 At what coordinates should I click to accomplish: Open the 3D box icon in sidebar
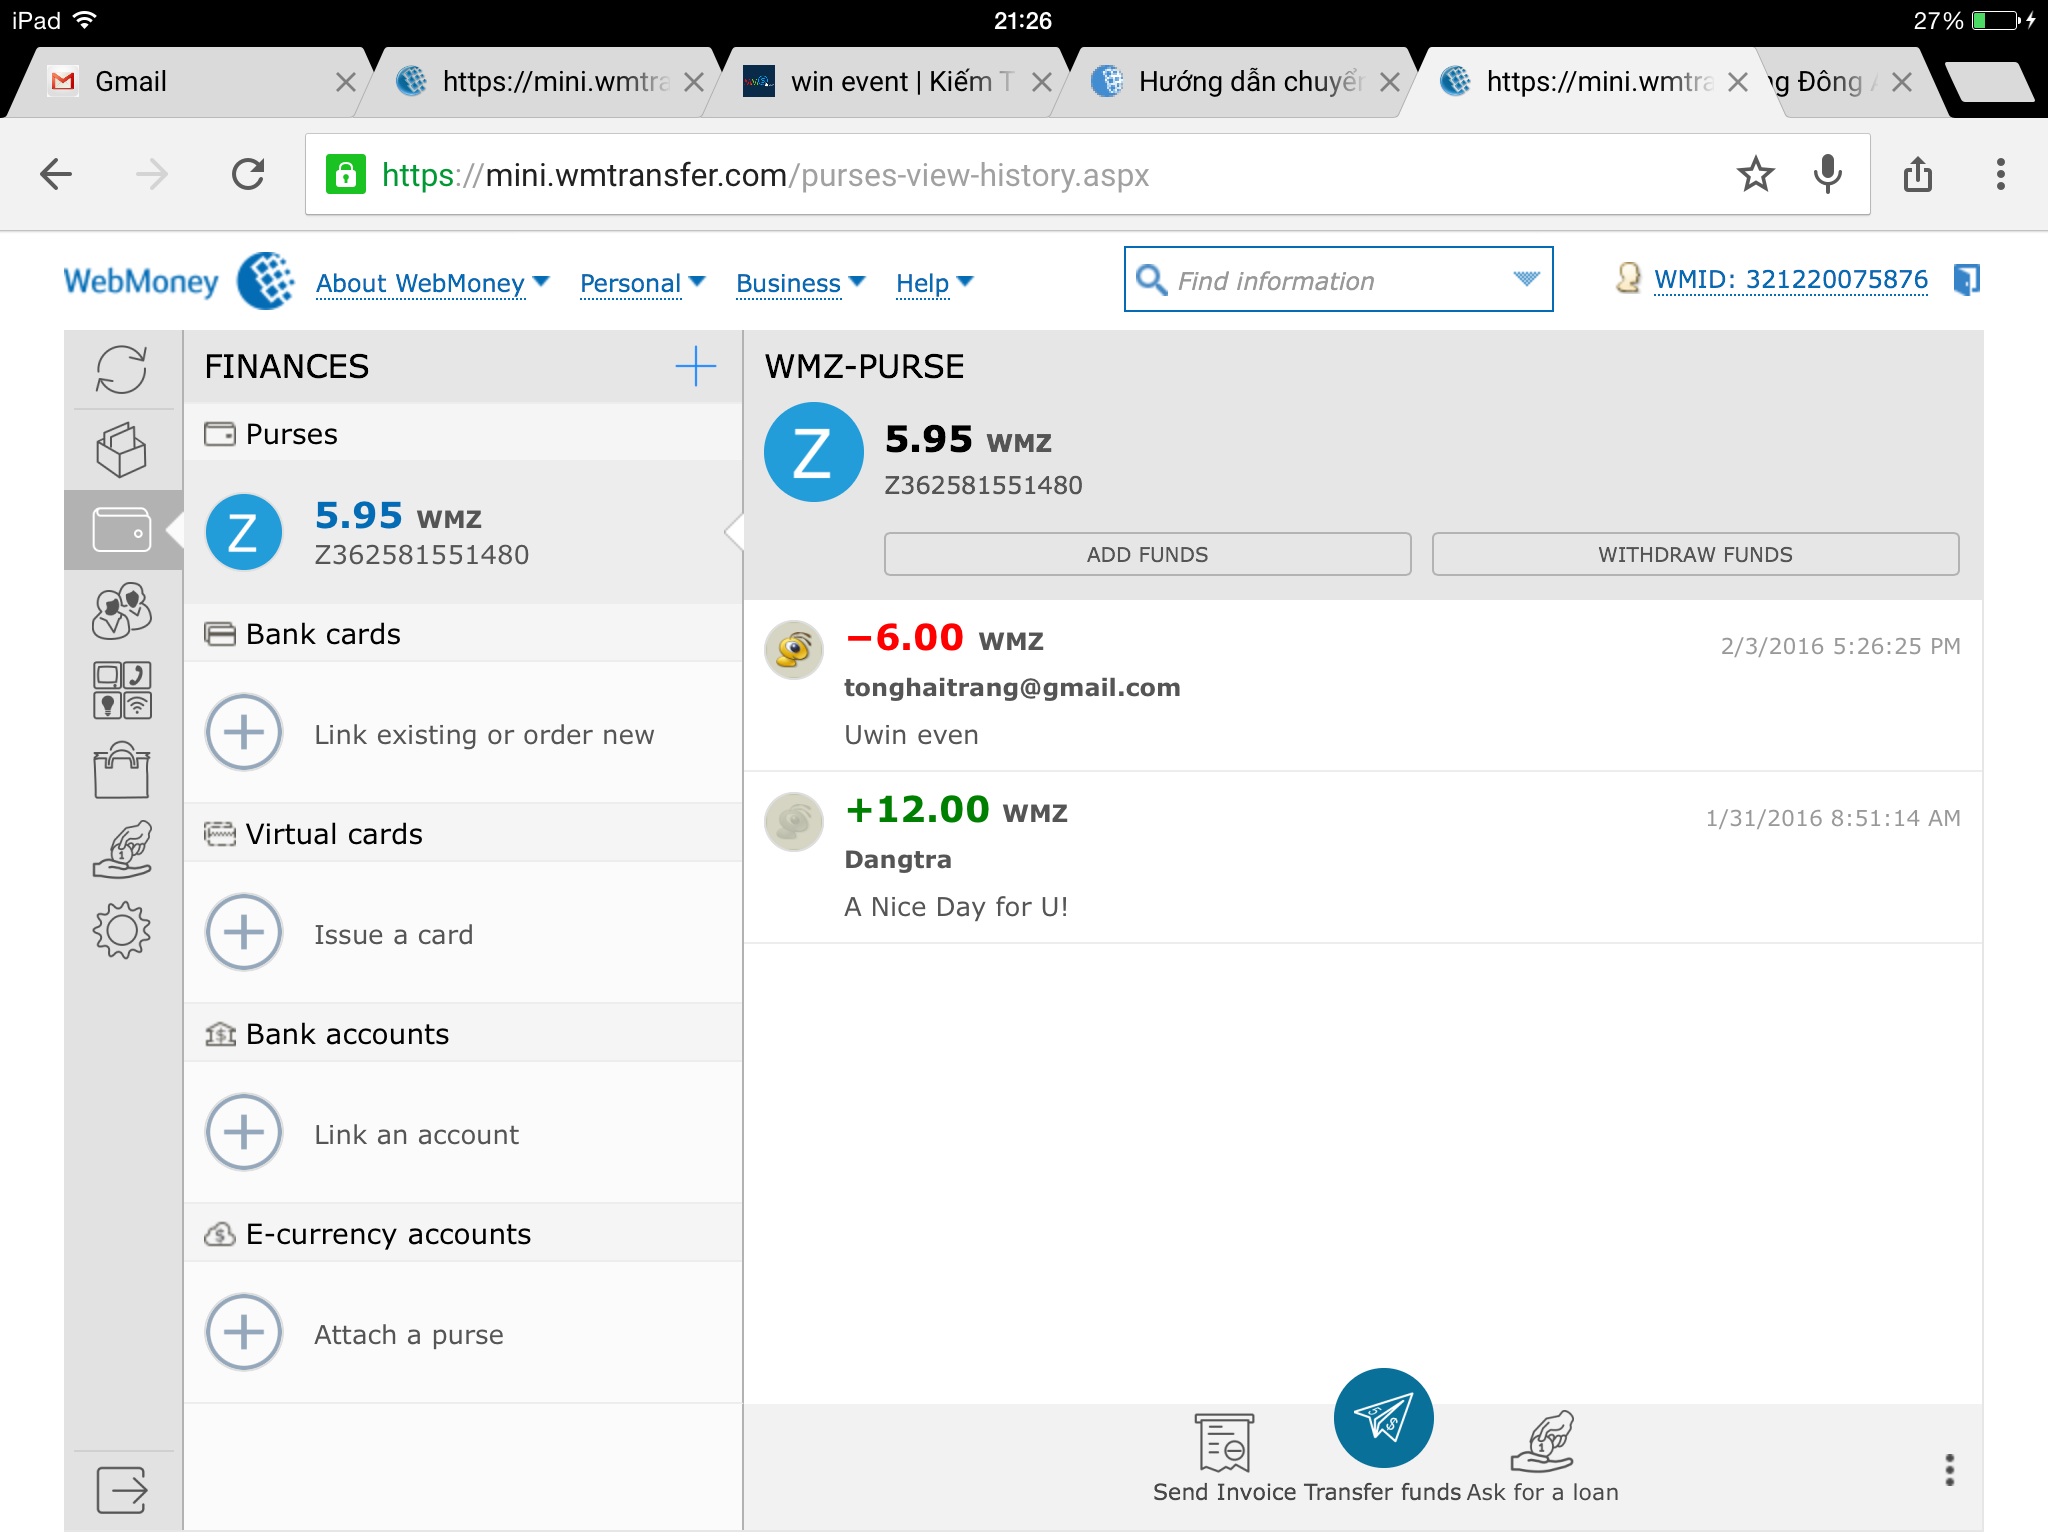[122, 449]
